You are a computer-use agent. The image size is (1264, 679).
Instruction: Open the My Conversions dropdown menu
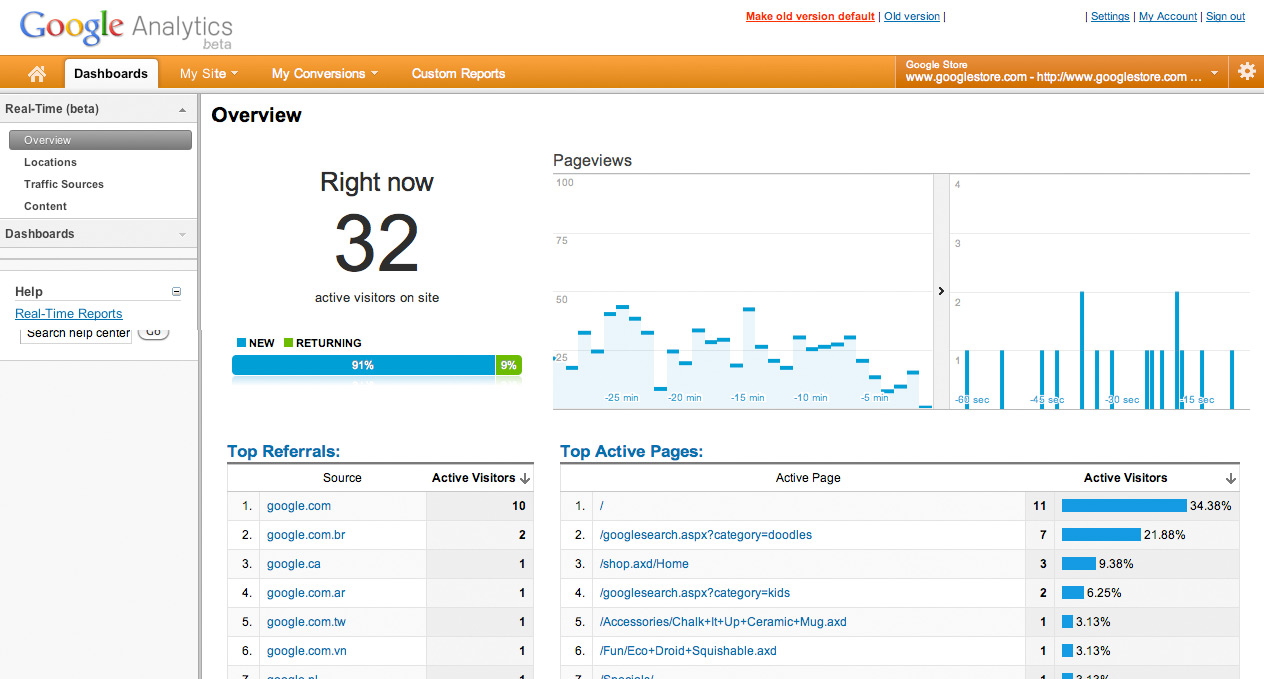point(325,73)
